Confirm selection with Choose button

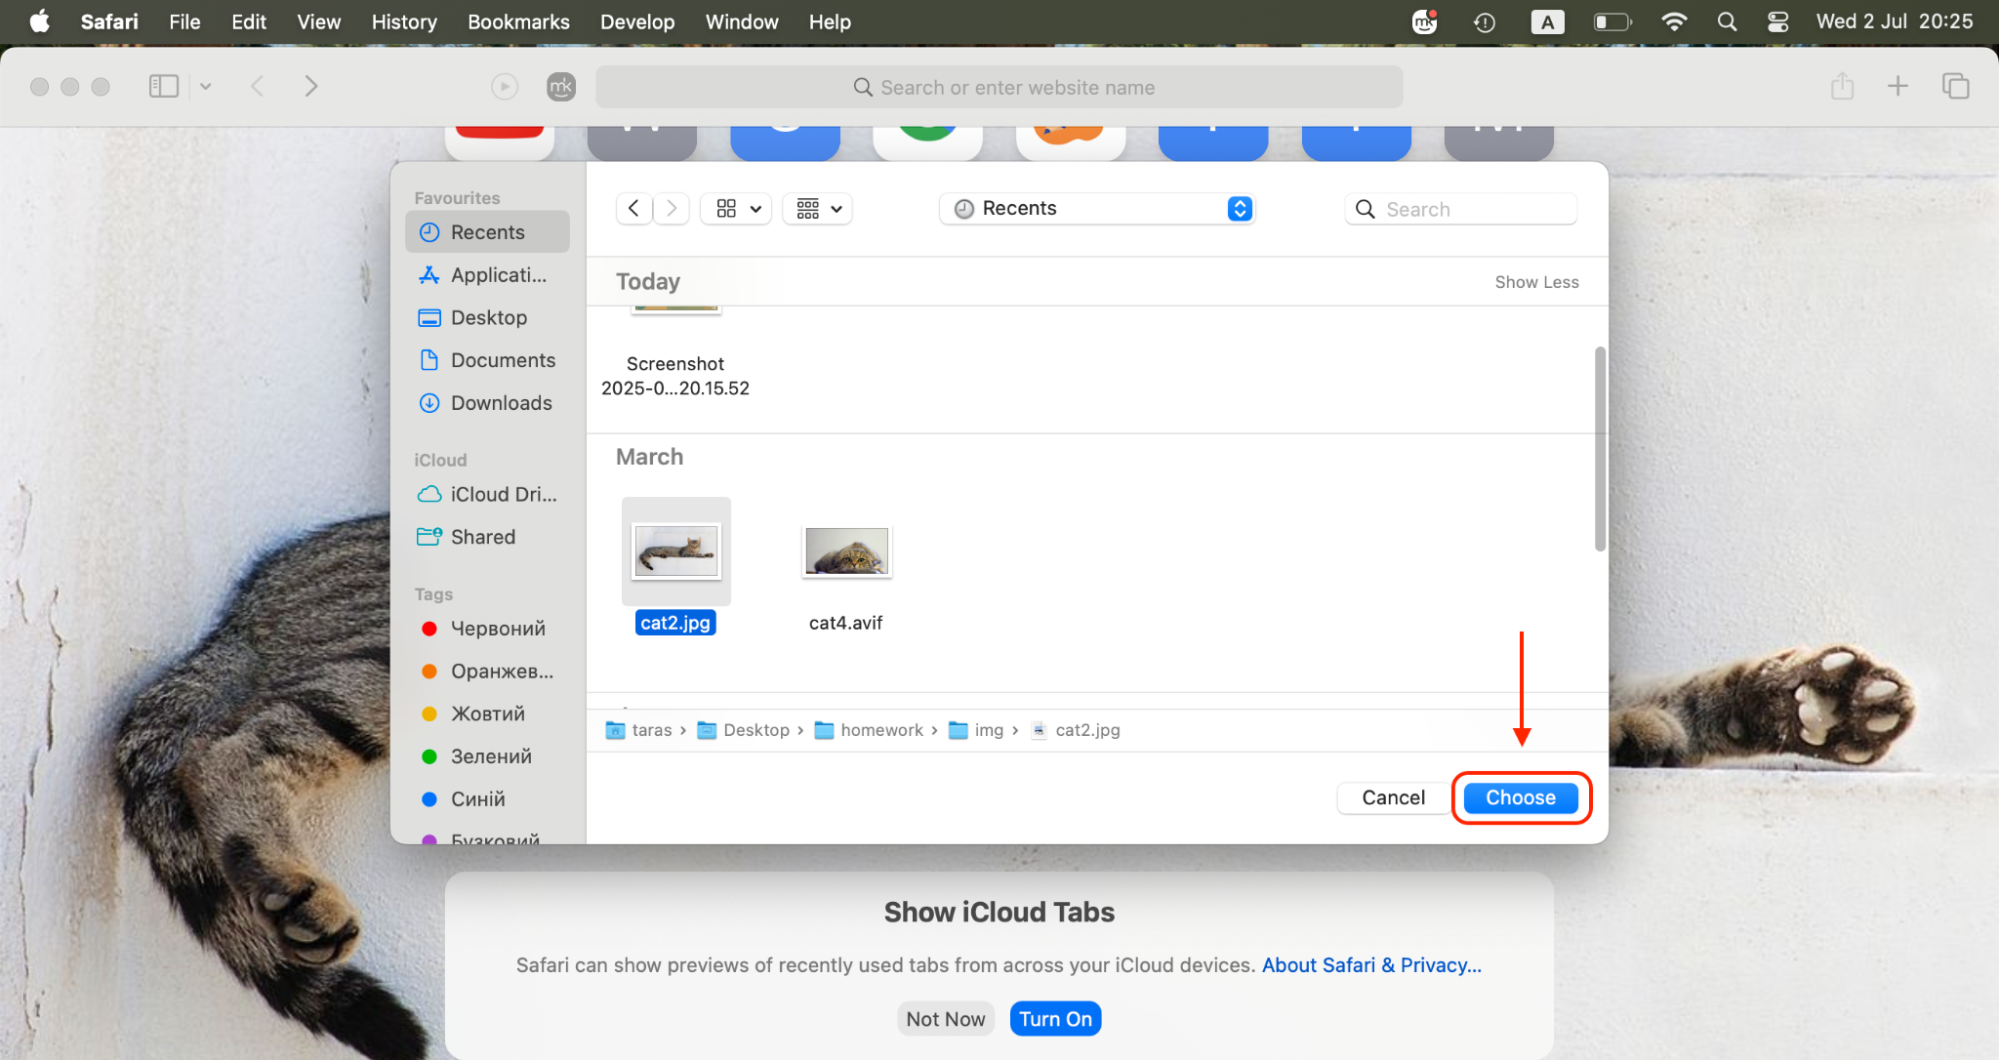pyautogui.click(x=1520, y=797)
